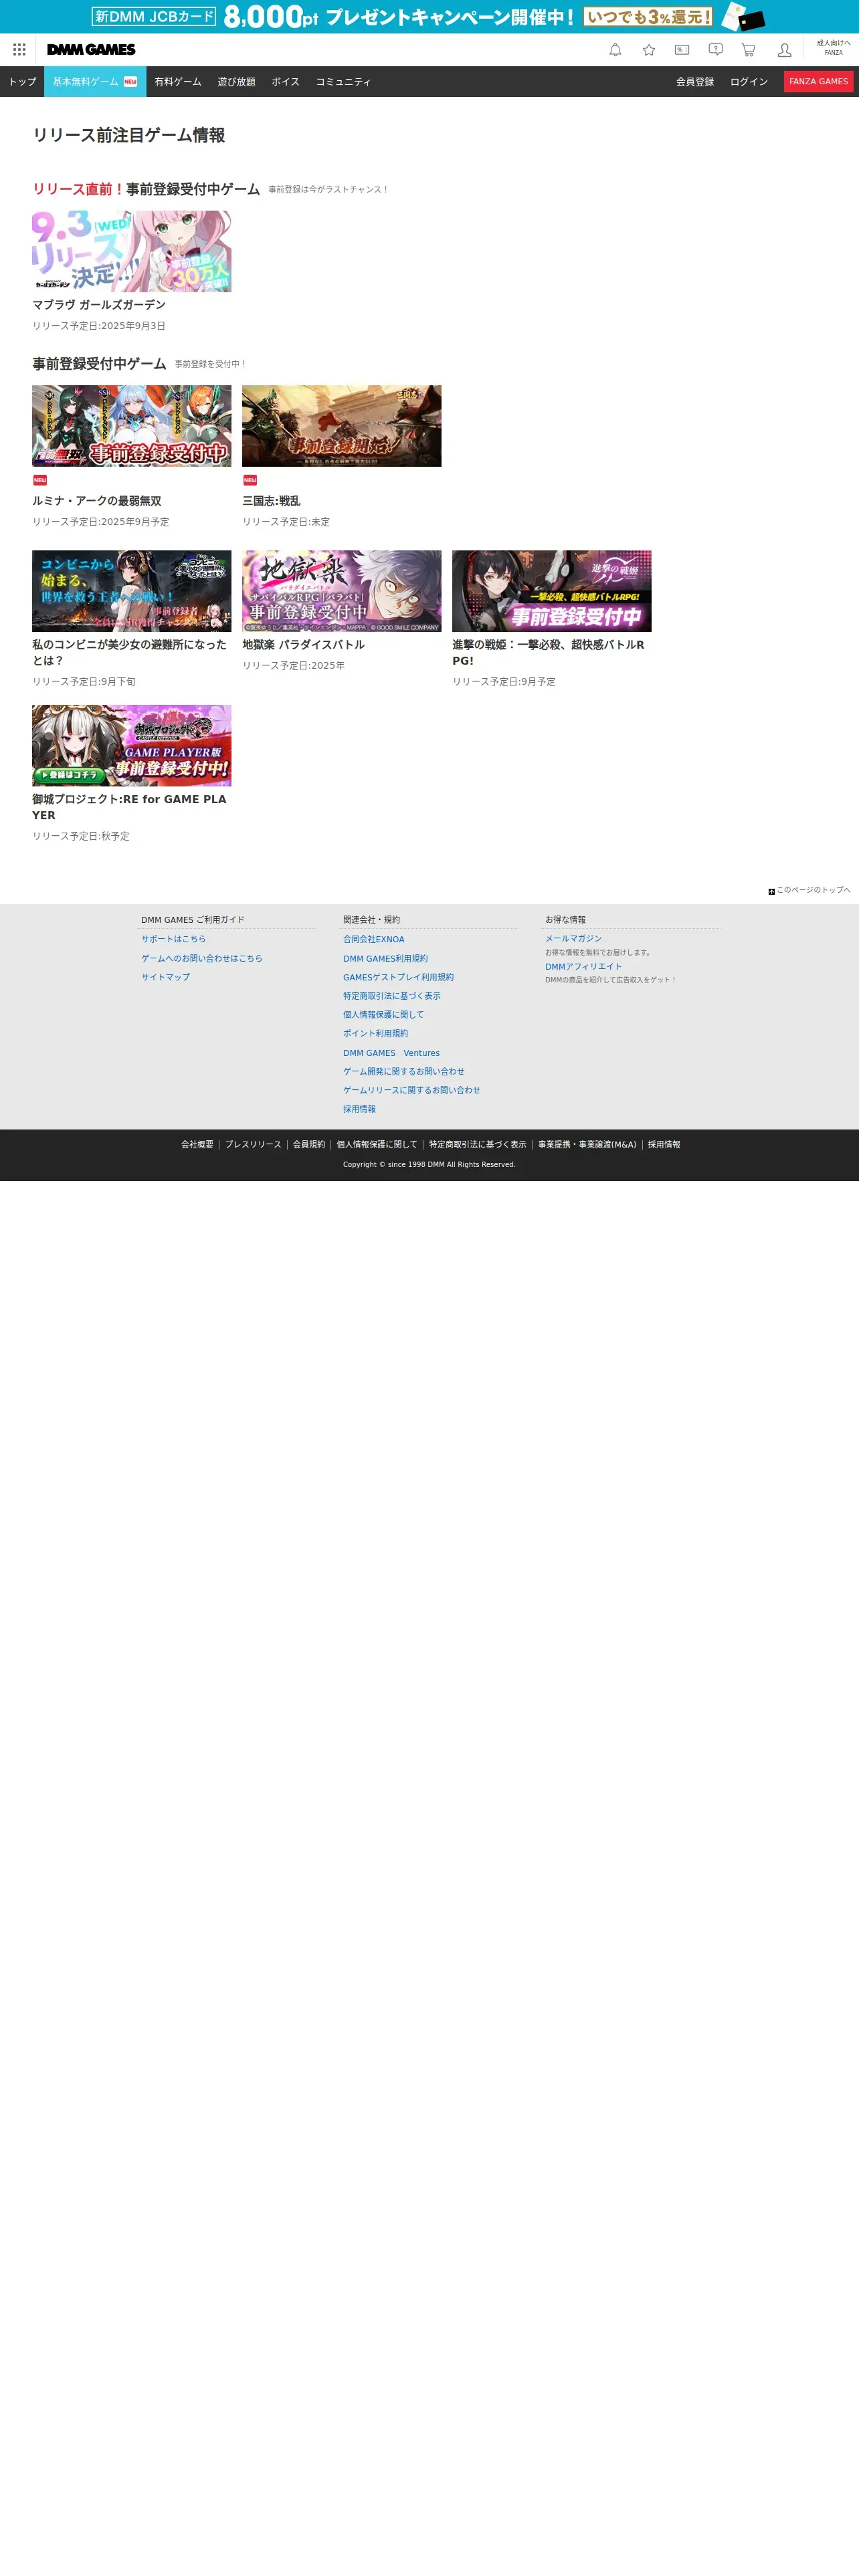859x2576 pixels.
Task: Open サイトマップ footer link
Action: click(165, 977)
